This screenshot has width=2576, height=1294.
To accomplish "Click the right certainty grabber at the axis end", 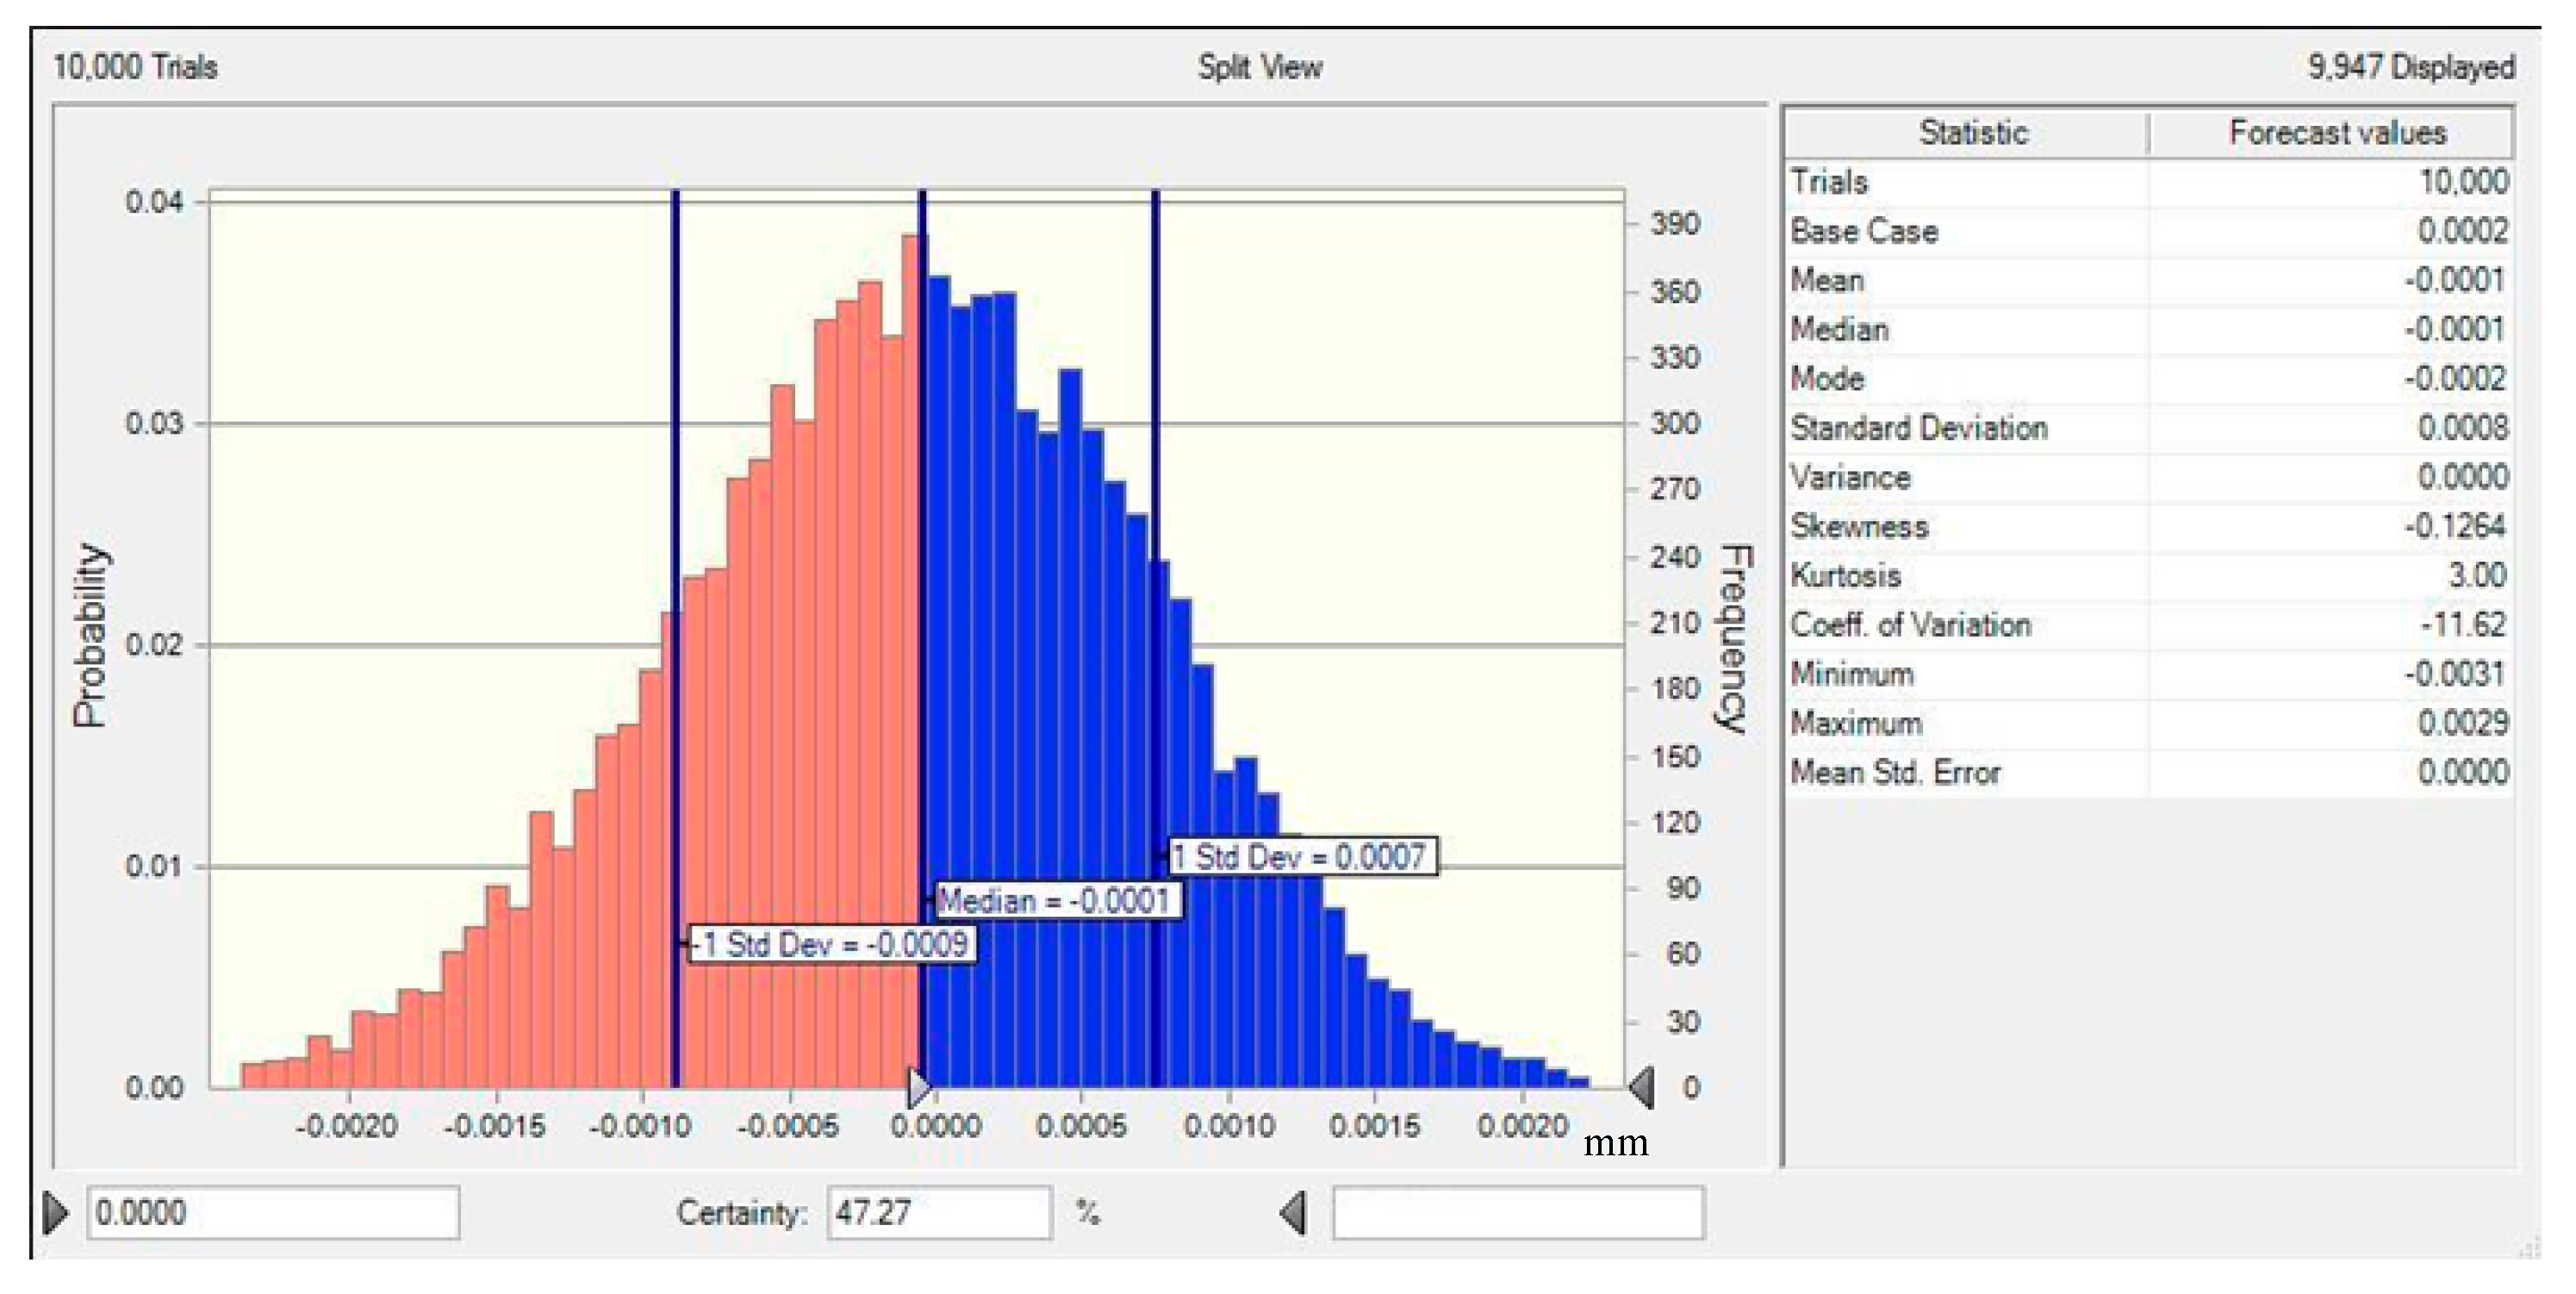I will tap(1641, 1086).
